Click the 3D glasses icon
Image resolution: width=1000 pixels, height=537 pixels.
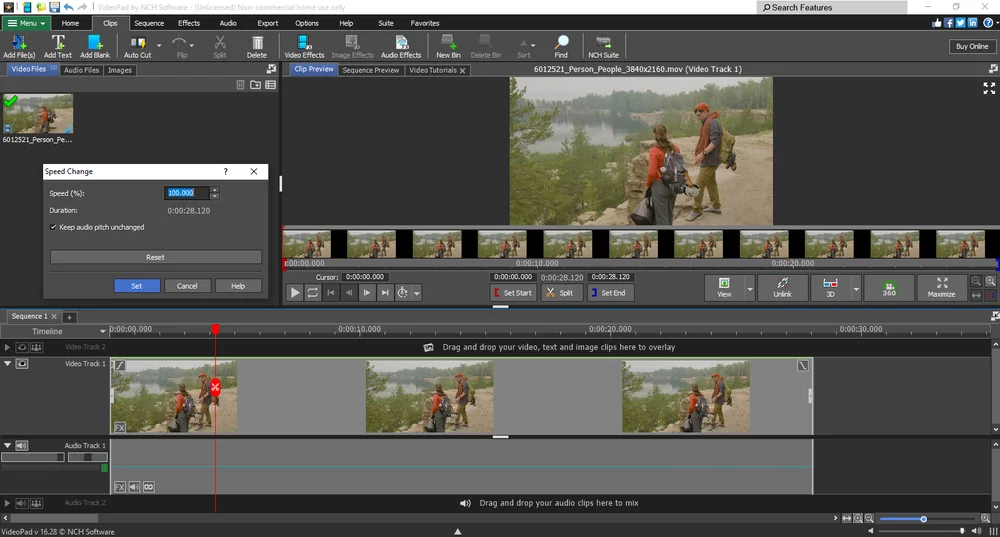tap(830, 288)
